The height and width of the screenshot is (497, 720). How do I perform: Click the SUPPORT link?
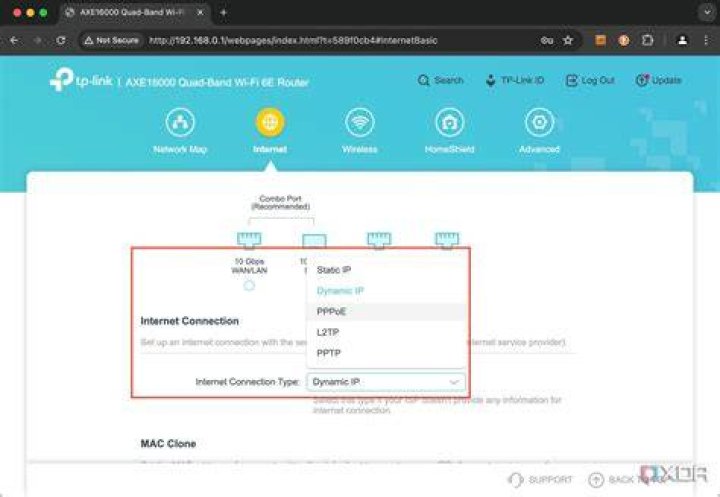541,480
